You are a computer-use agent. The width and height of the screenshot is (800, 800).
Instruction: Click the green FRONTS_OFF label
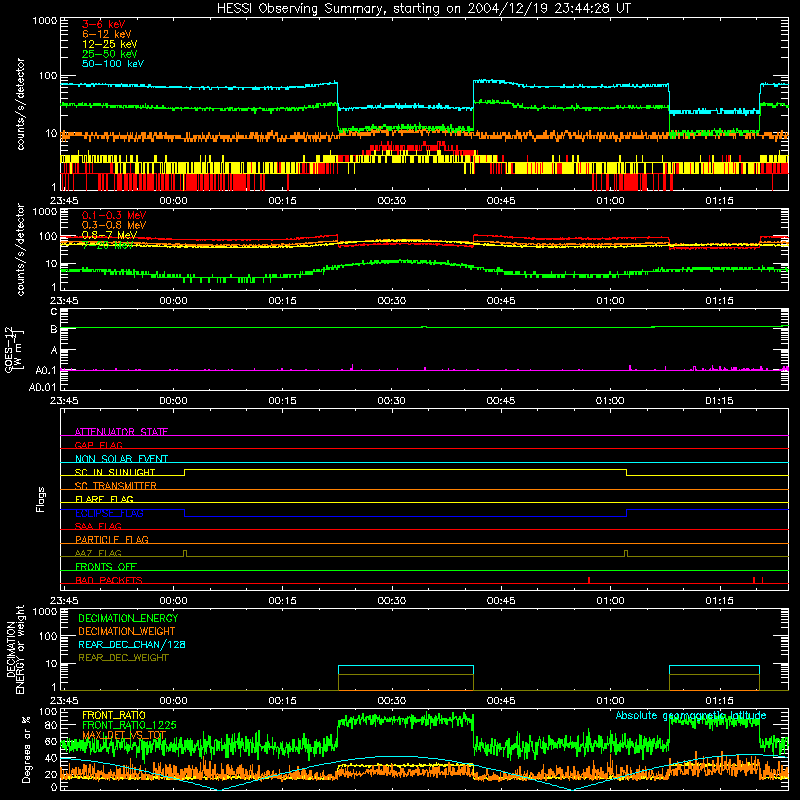pyautogui.click(x=106, y=566)
